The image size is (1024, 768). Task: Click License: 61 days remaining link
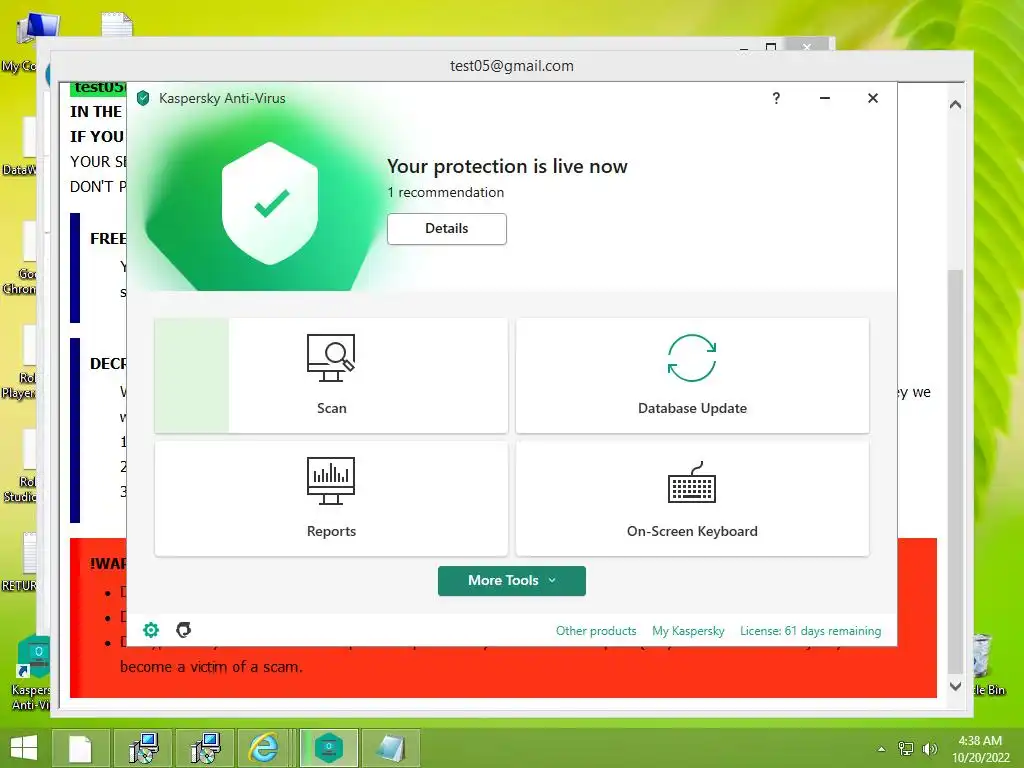tap(810, 631)
